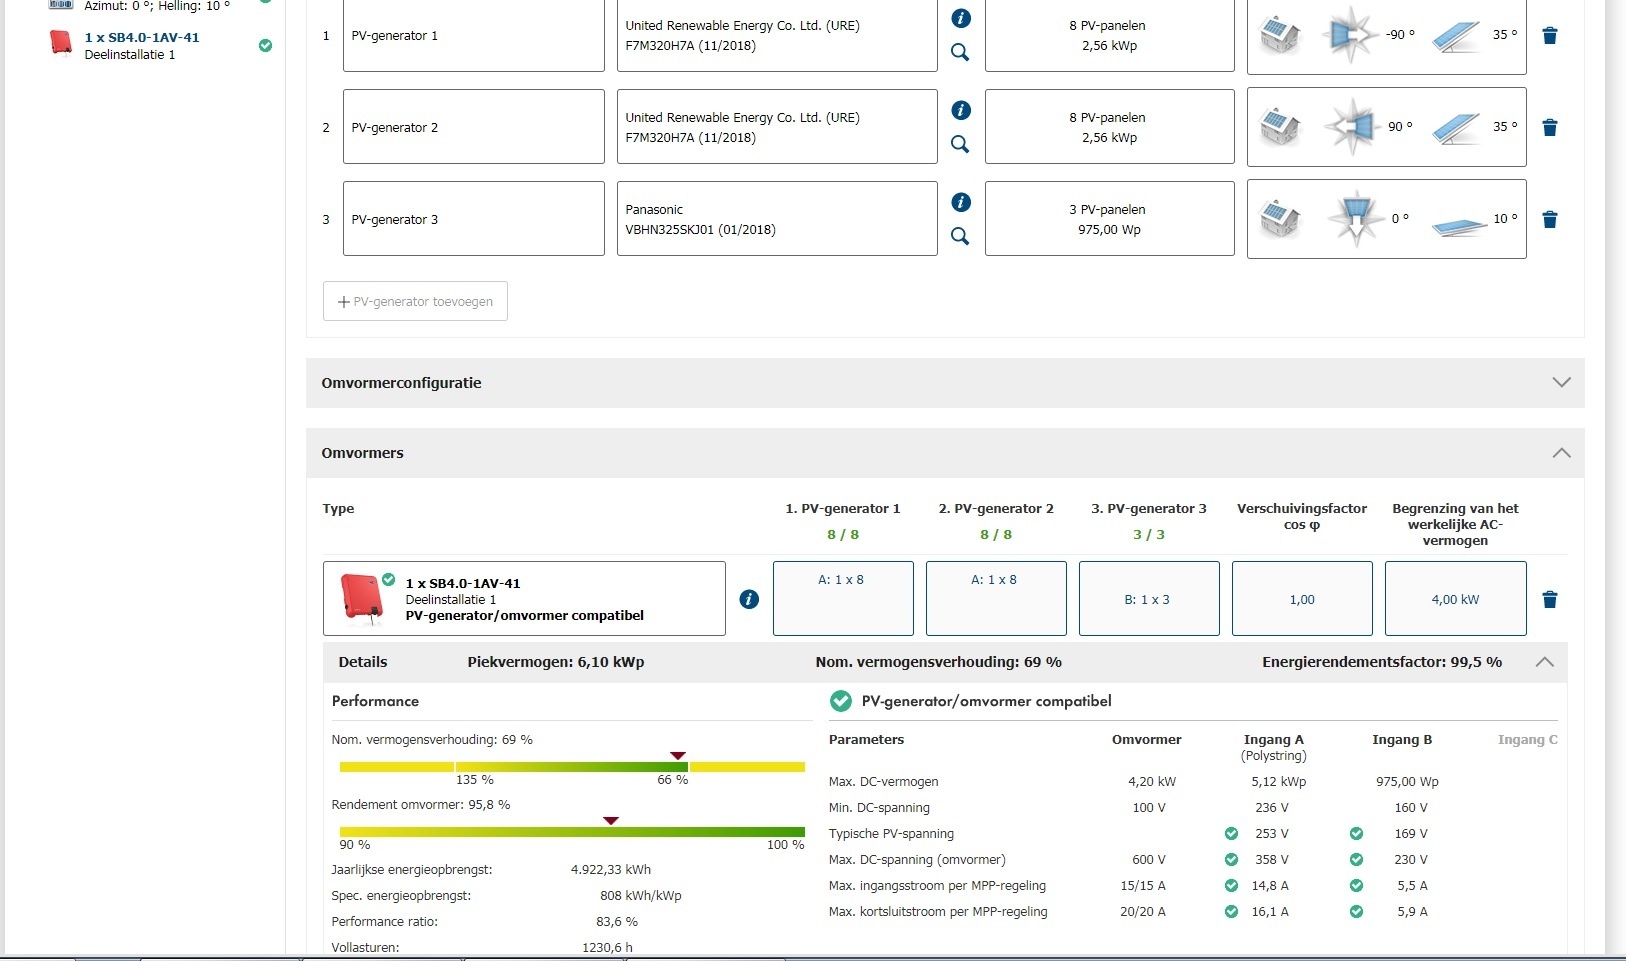Click search magnifier for Panasonic module
This screenshot has width=1626, height=961.
click(960, 236)
